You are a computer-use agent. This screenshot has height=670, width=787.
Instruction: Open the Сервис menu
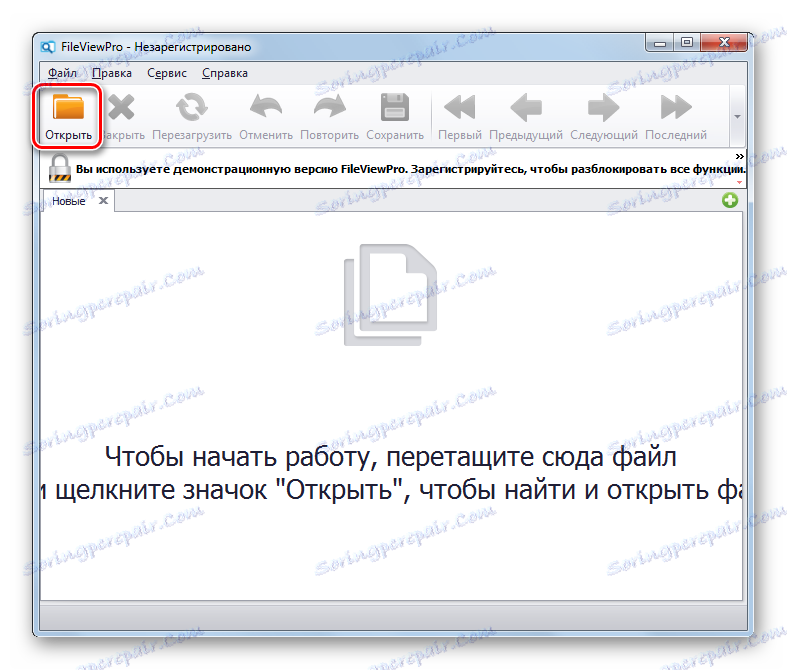point(167,73)
